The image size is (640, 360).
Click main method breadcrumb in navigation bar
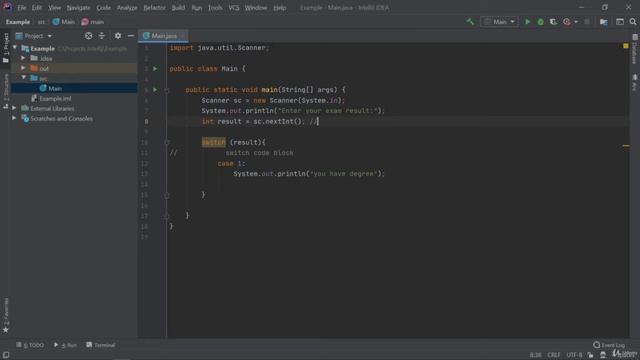(x=93, y=22)
